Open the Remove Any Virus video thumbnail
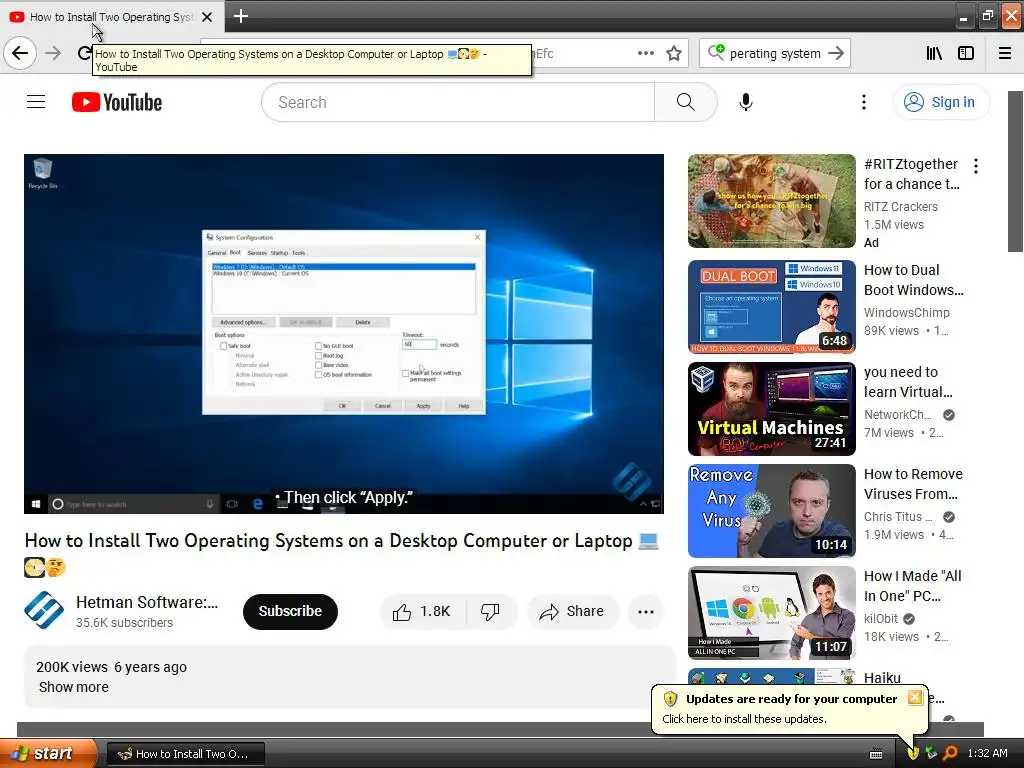This screenshot has width=1024, height=768. (771, 511)
